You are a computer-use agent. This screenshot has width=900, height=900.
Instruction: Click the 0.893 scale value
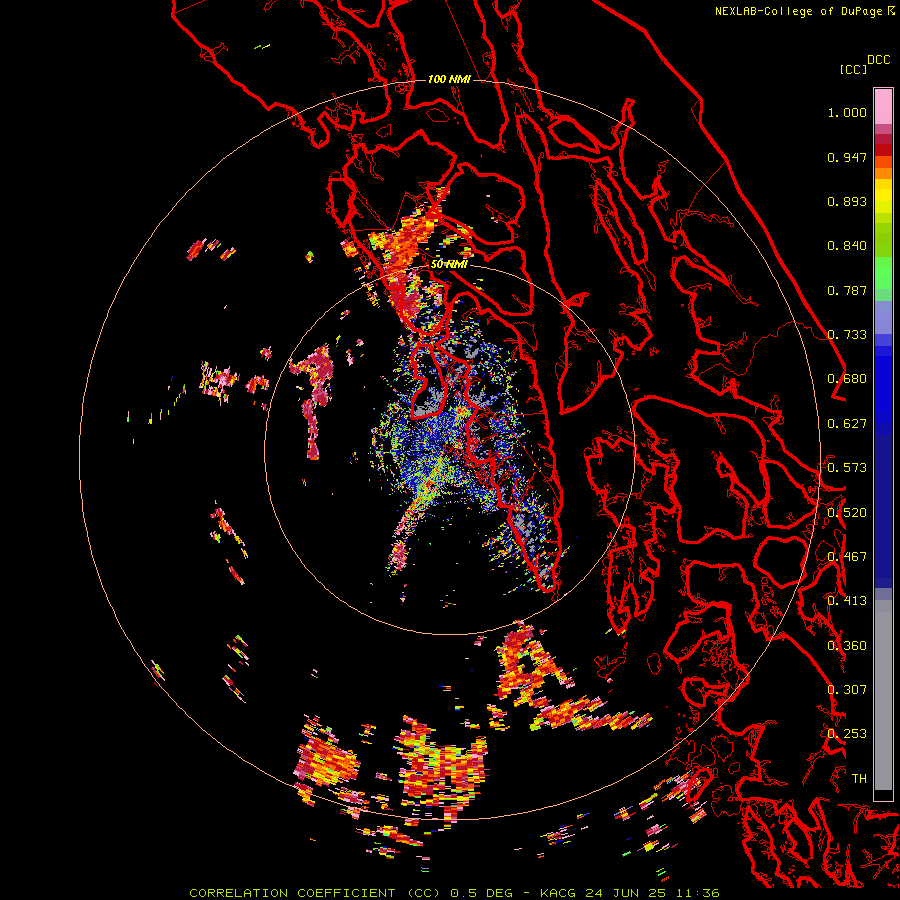pos(847,201)
